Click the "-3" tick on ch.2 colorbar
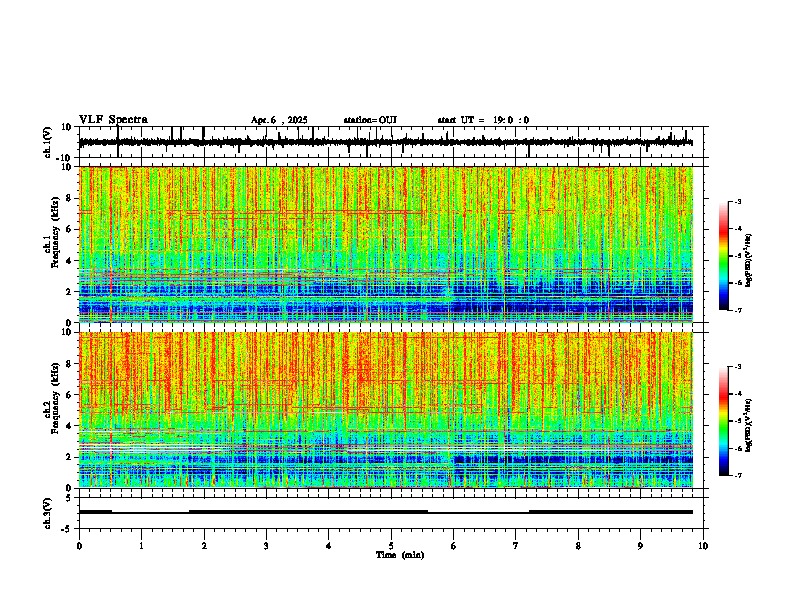This screenshot has height=612, width=792. click(x=738, y=367)
